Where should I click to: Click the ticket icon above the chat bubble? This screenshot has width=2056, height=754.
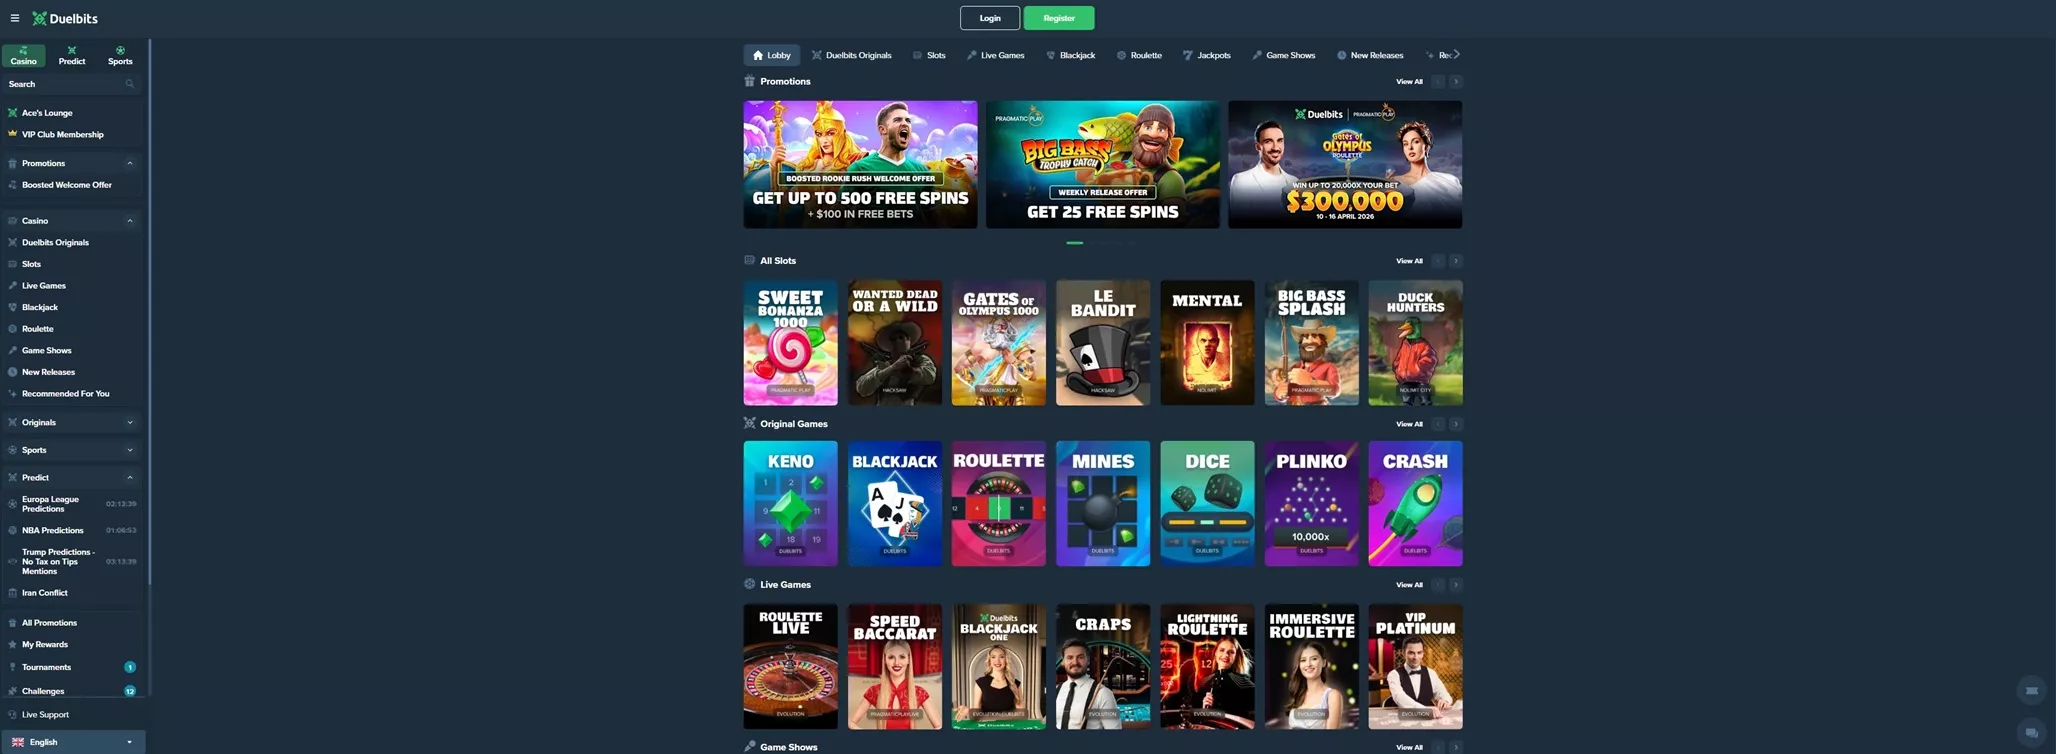tap(2031, 691)
